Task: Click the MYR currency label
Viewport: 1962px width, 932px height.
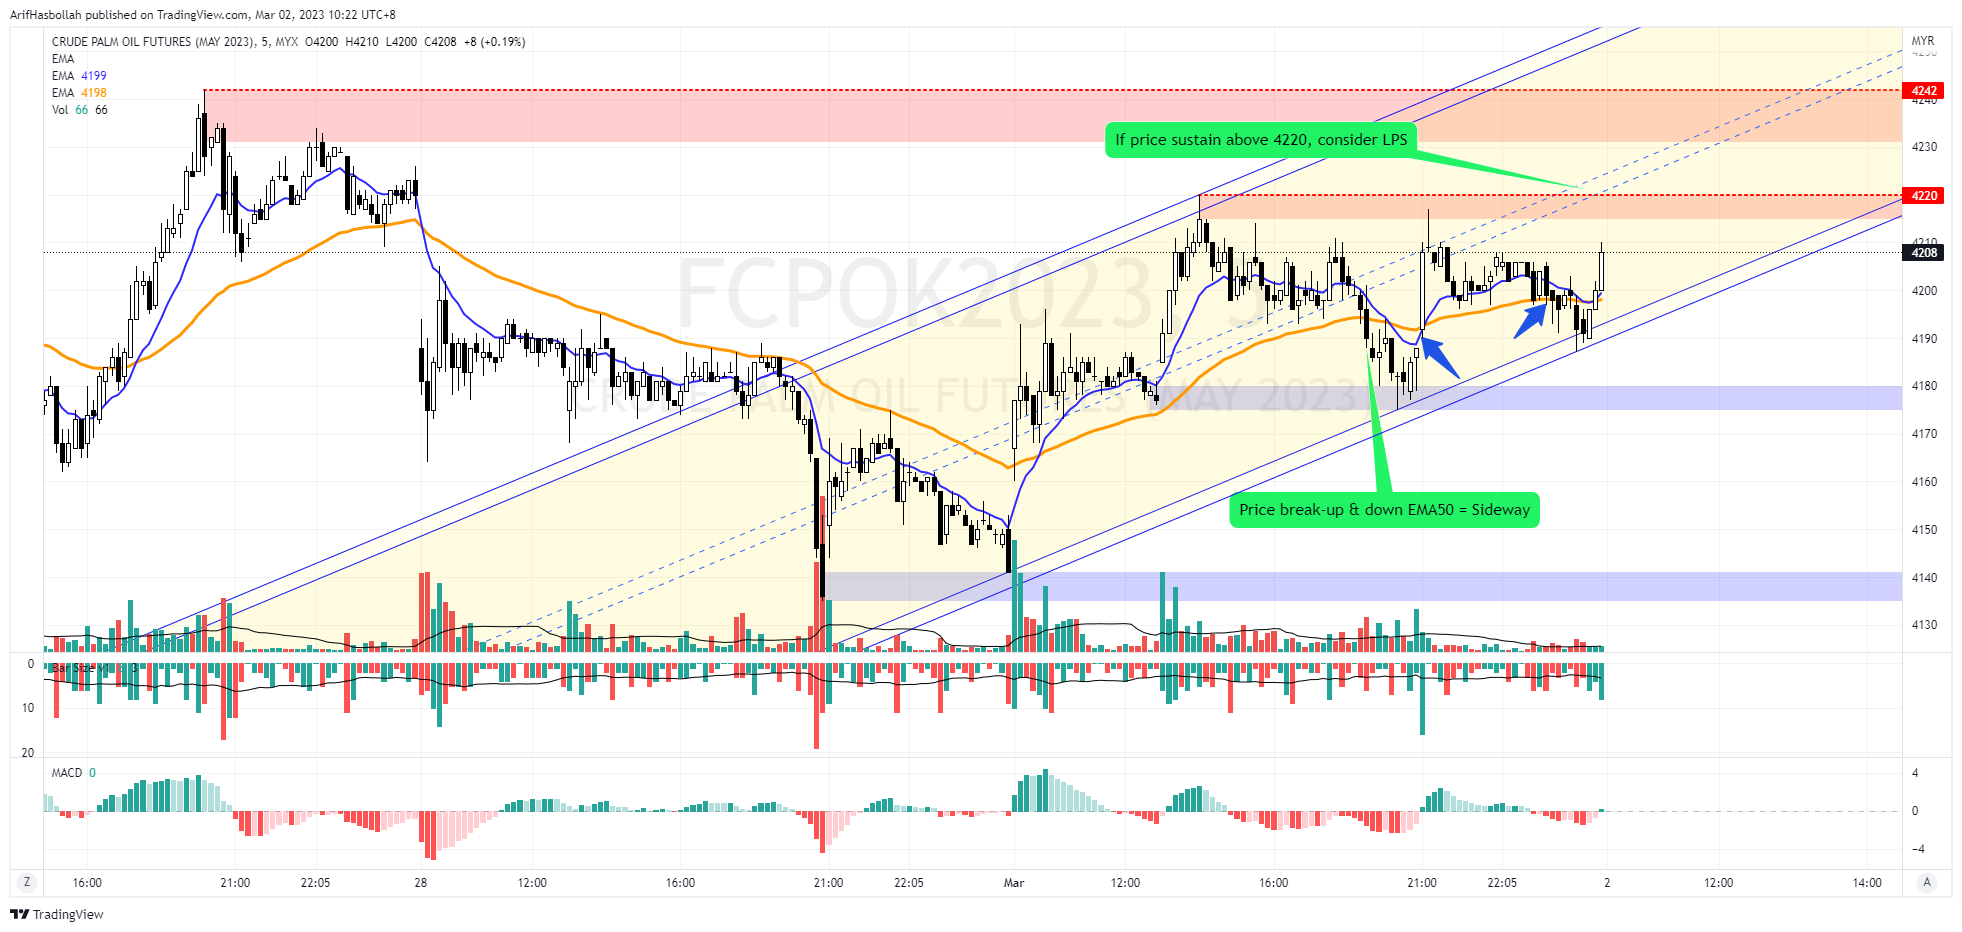Action: [x=1923, y=42]
